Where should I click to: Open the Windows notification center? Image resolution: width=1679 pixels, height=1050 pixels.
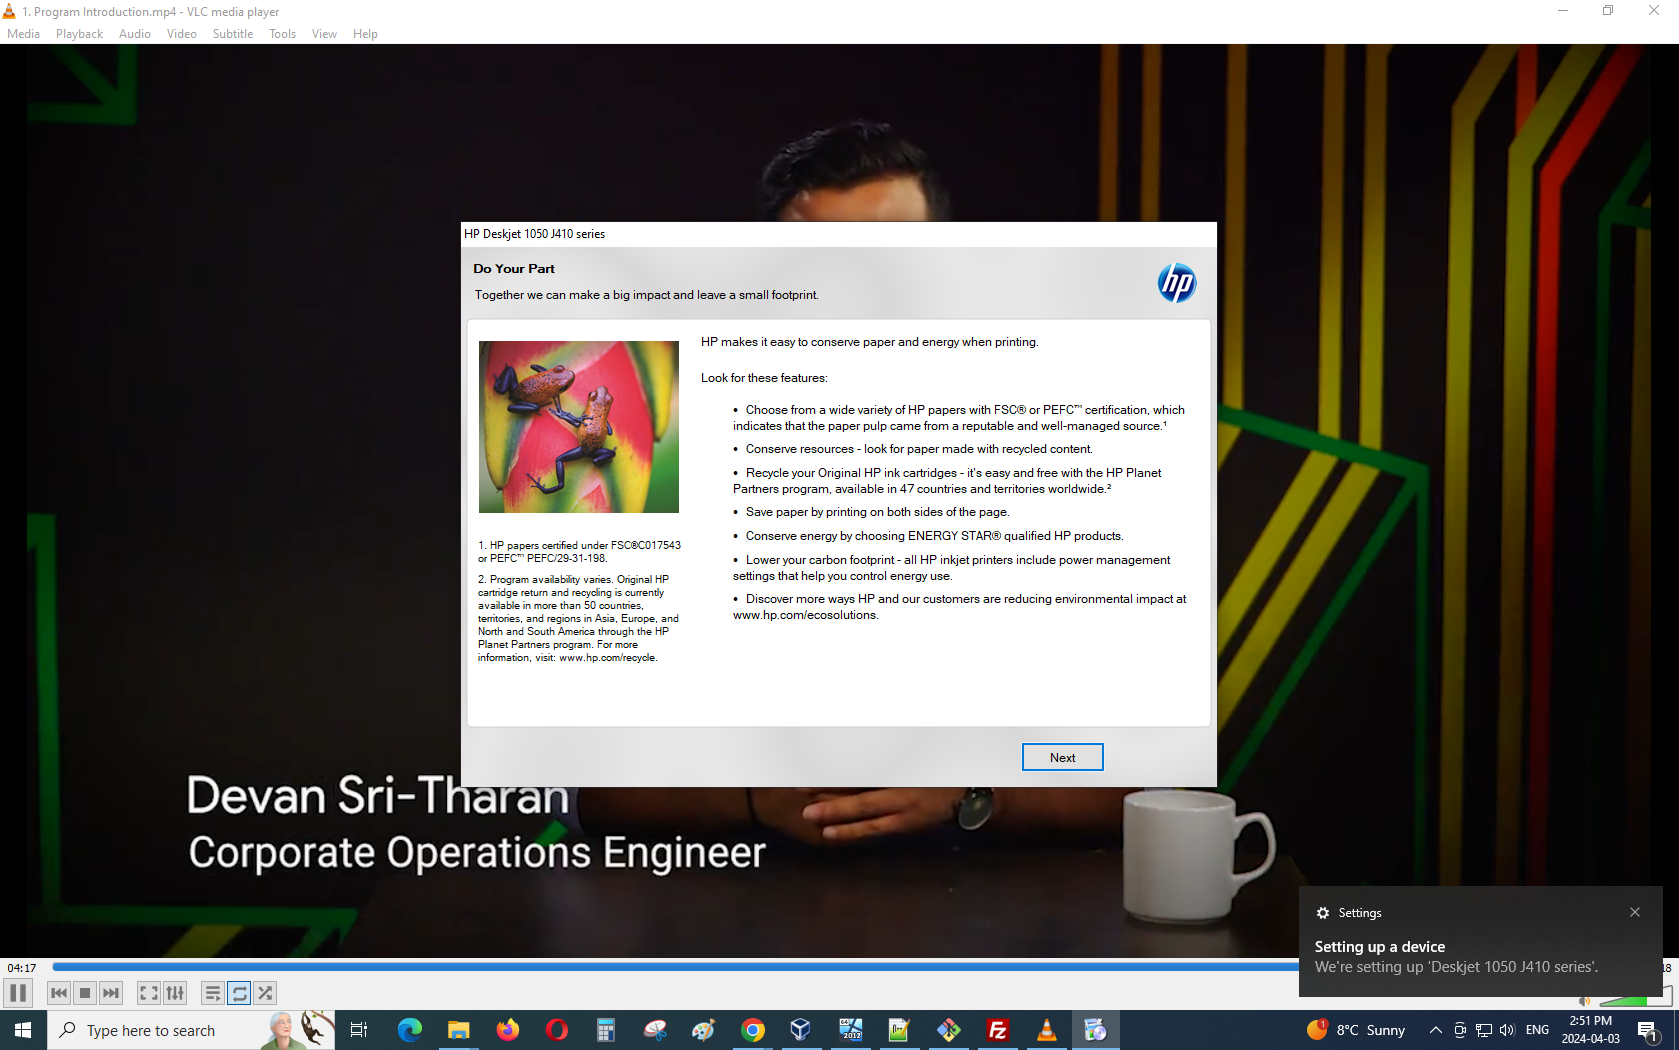coord(1648,1030)
